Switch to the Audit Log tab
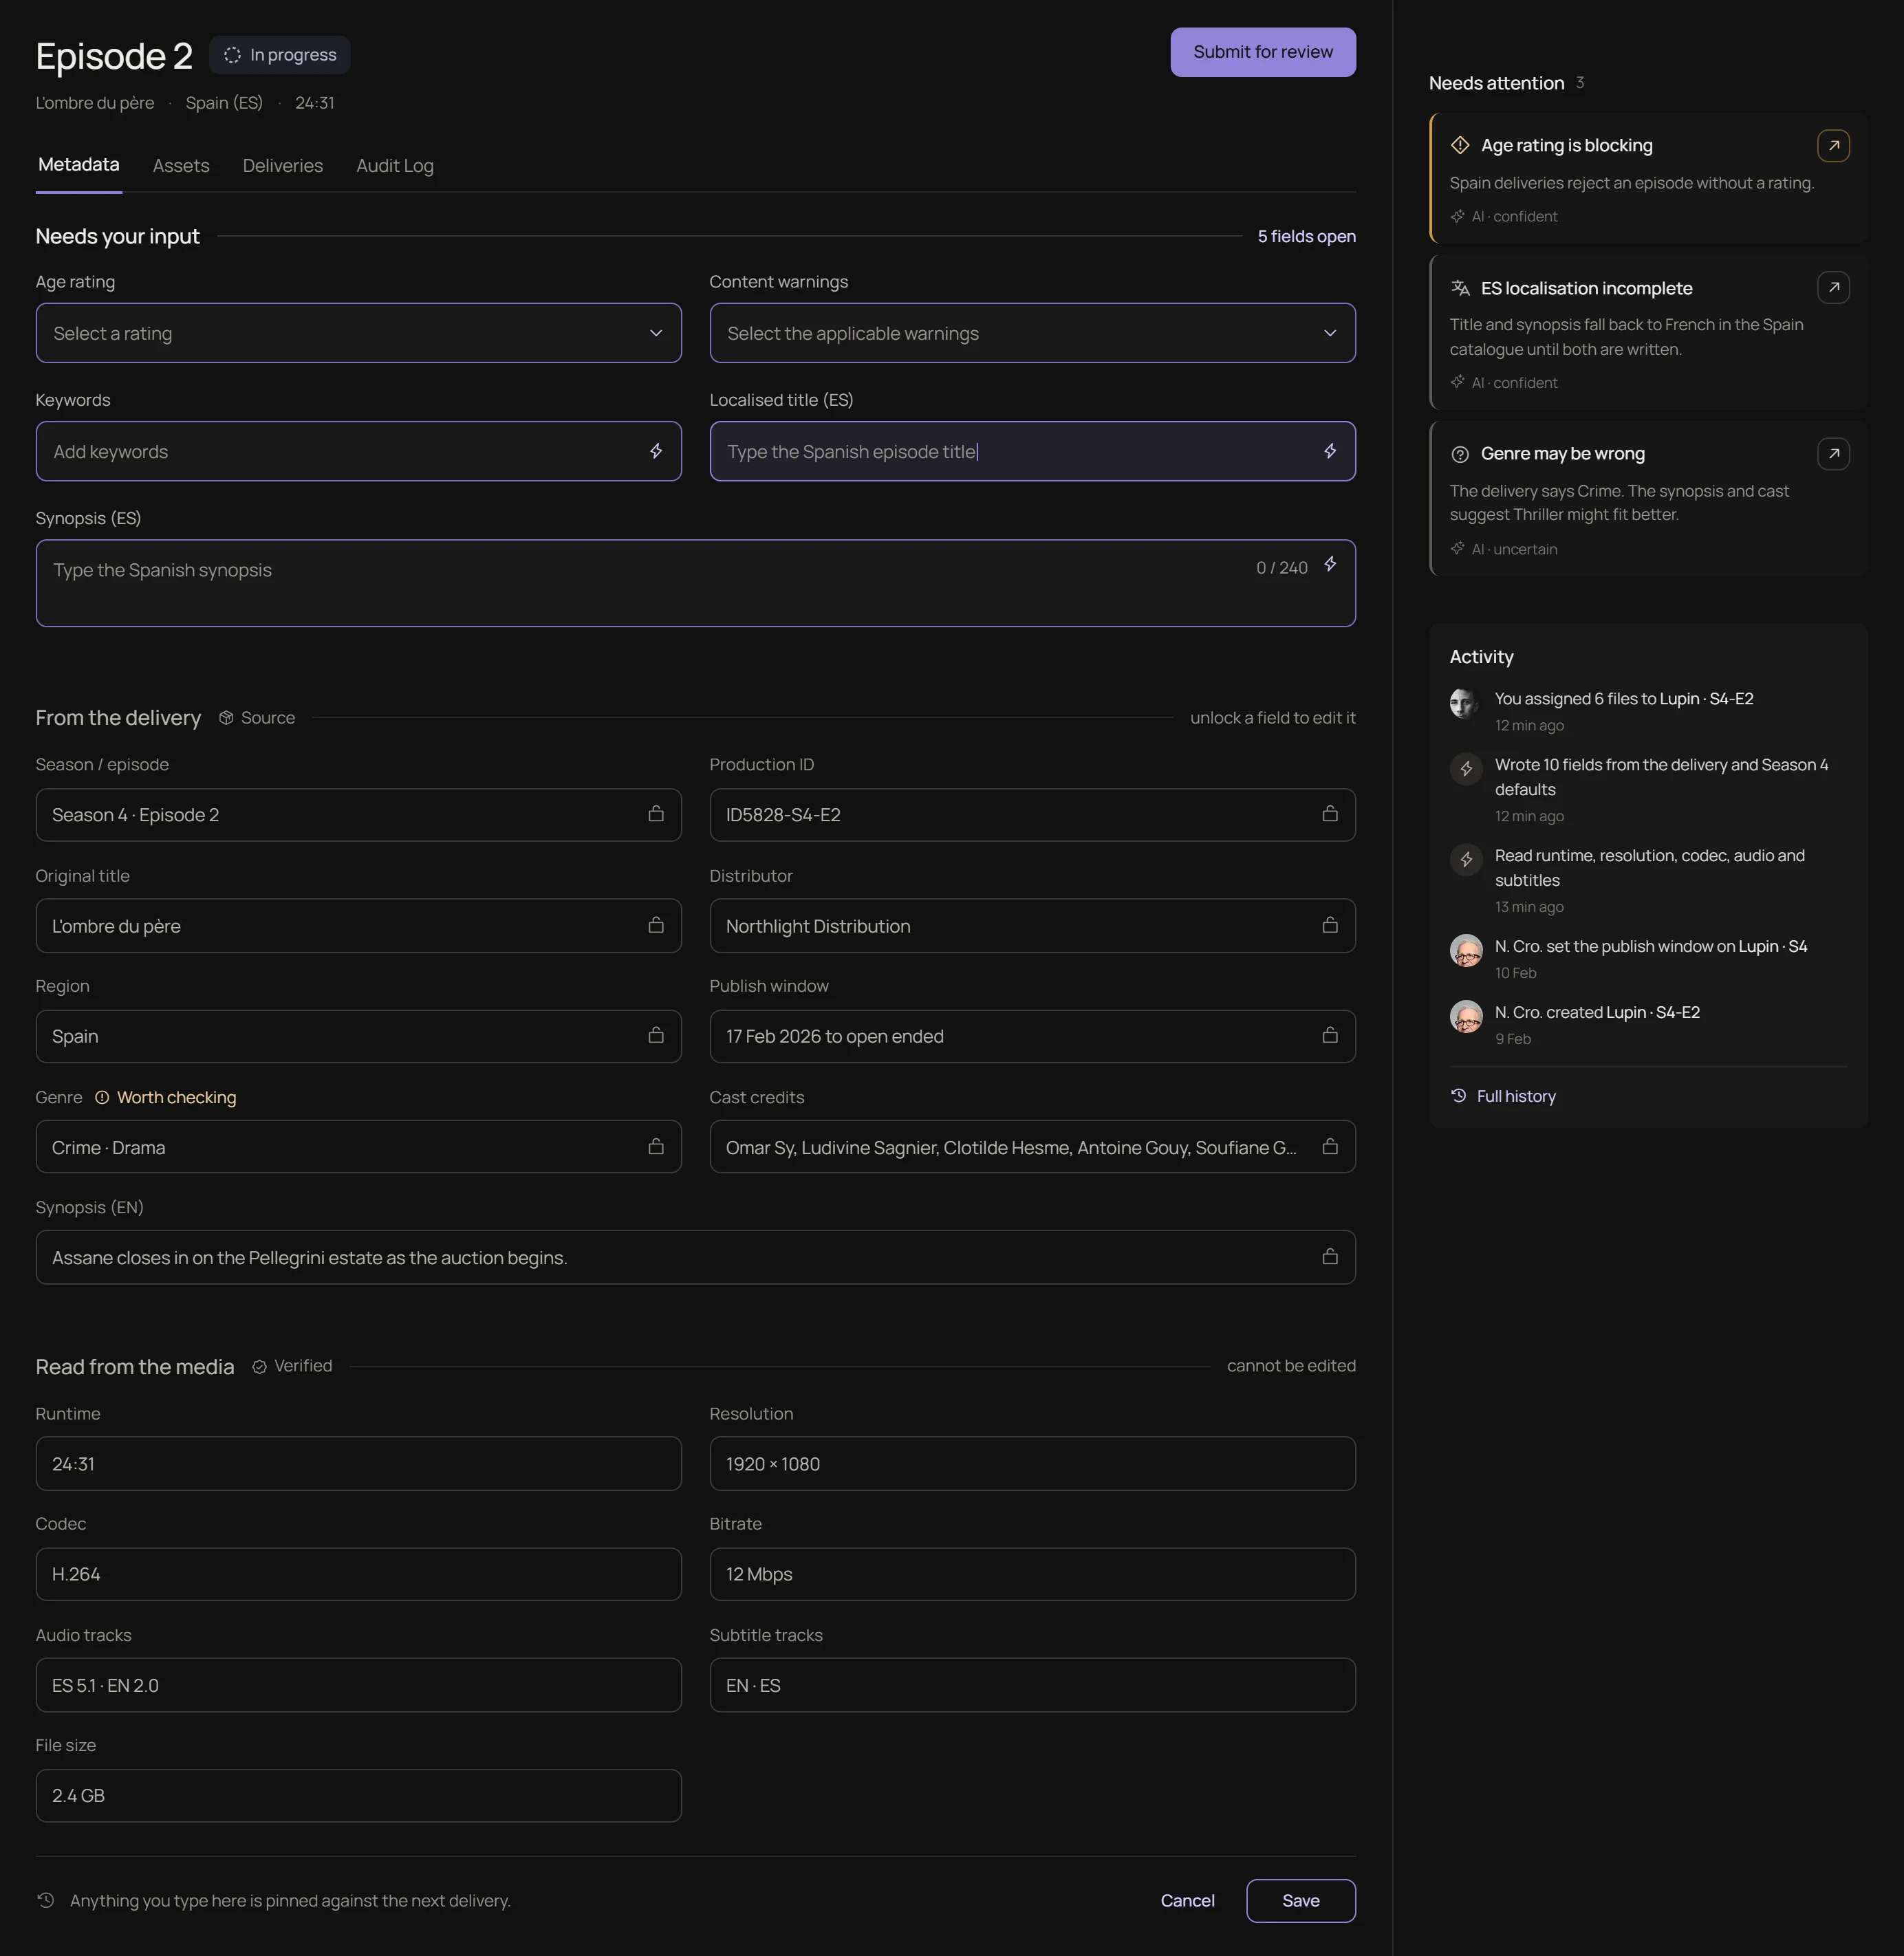The width and height of the screenshot is (1904, 1956). point(395,166)
